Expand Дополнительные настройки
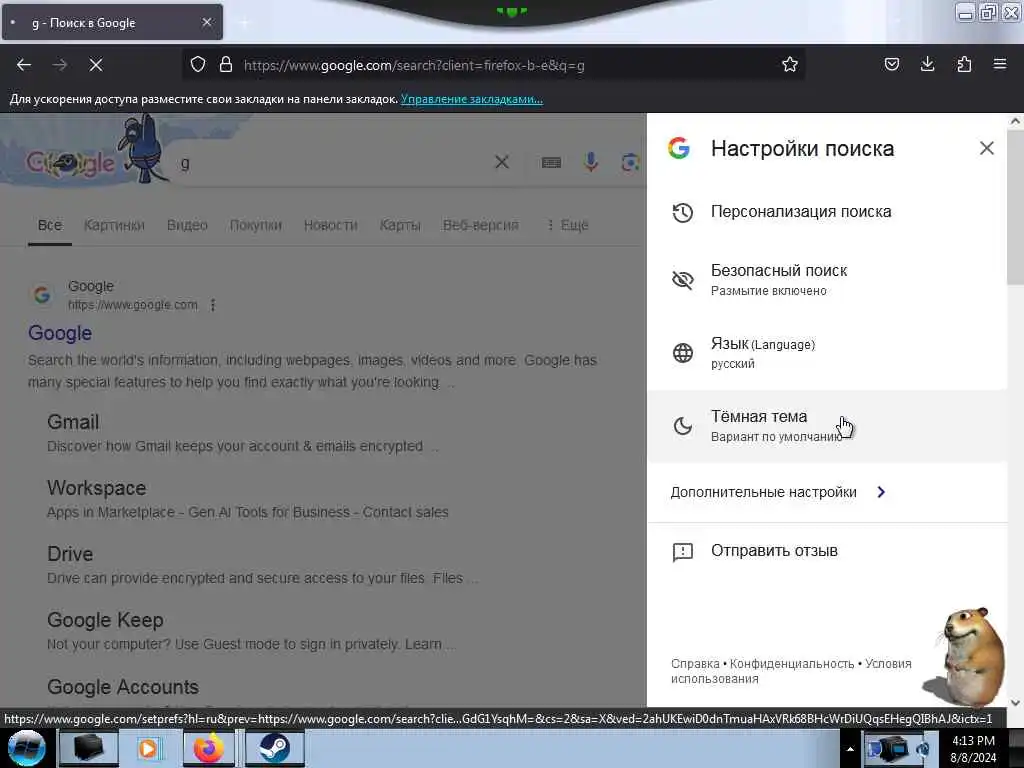Viewport: 1024px width, 768px height. tap(778, 492)
